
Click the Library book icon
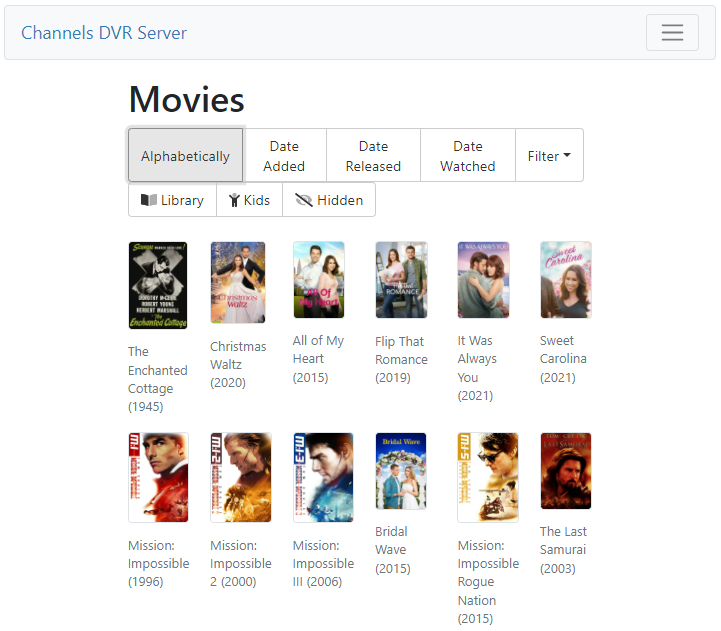click(x=149, y=200)
